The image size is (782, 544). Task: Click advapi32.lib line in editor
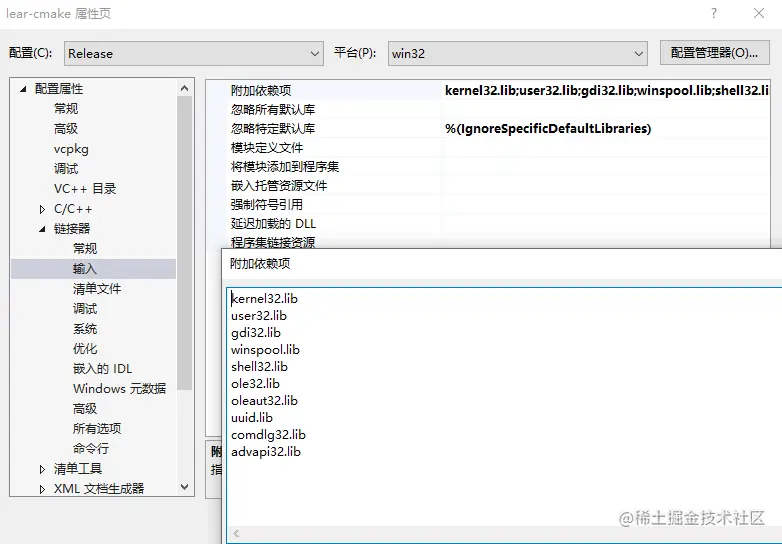pyautogui.click(x=266, y=452)
